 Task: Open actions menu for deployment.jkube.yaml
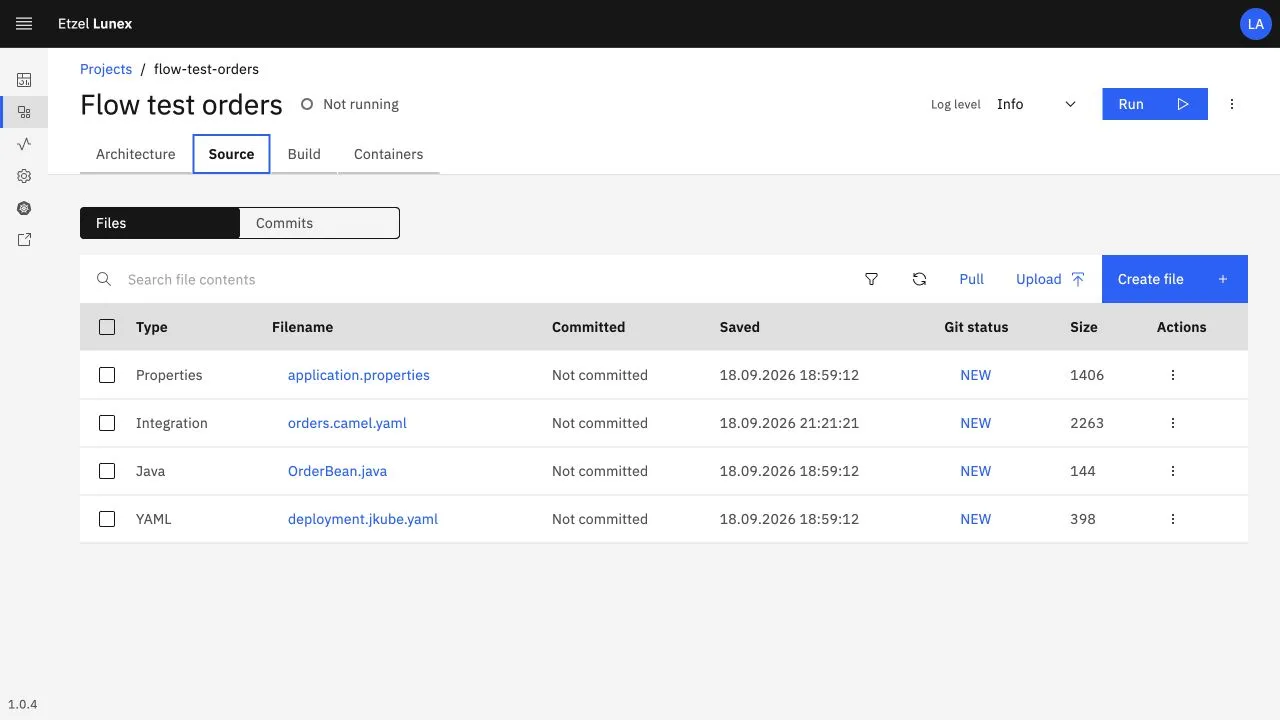tap(1173, 519)
